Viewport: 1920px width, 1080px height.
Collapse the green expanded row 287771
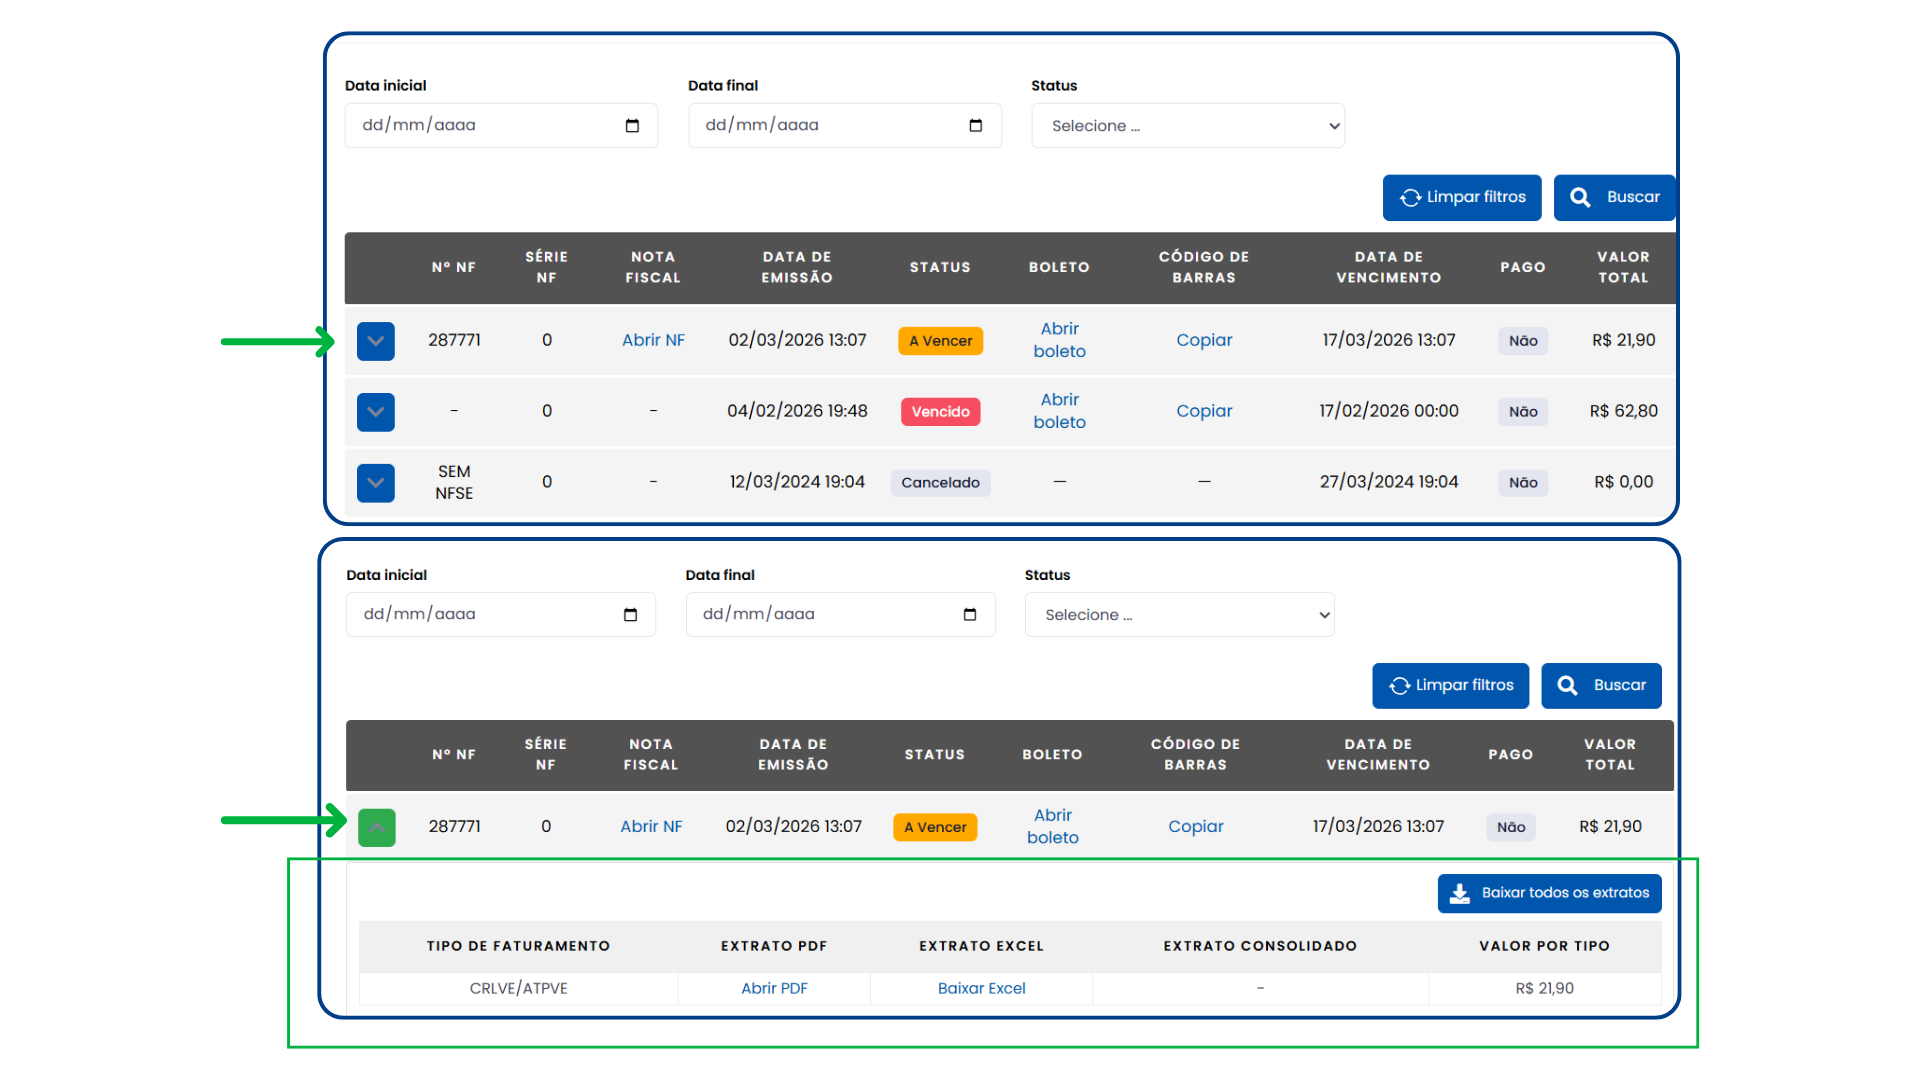(x=377, y=828)
